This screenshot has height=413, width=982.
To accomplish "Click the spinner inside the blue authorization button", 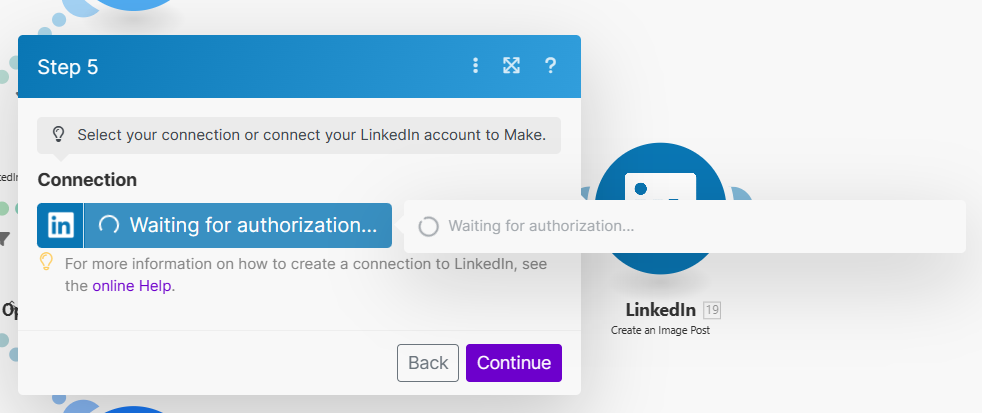I will [109, 225].
